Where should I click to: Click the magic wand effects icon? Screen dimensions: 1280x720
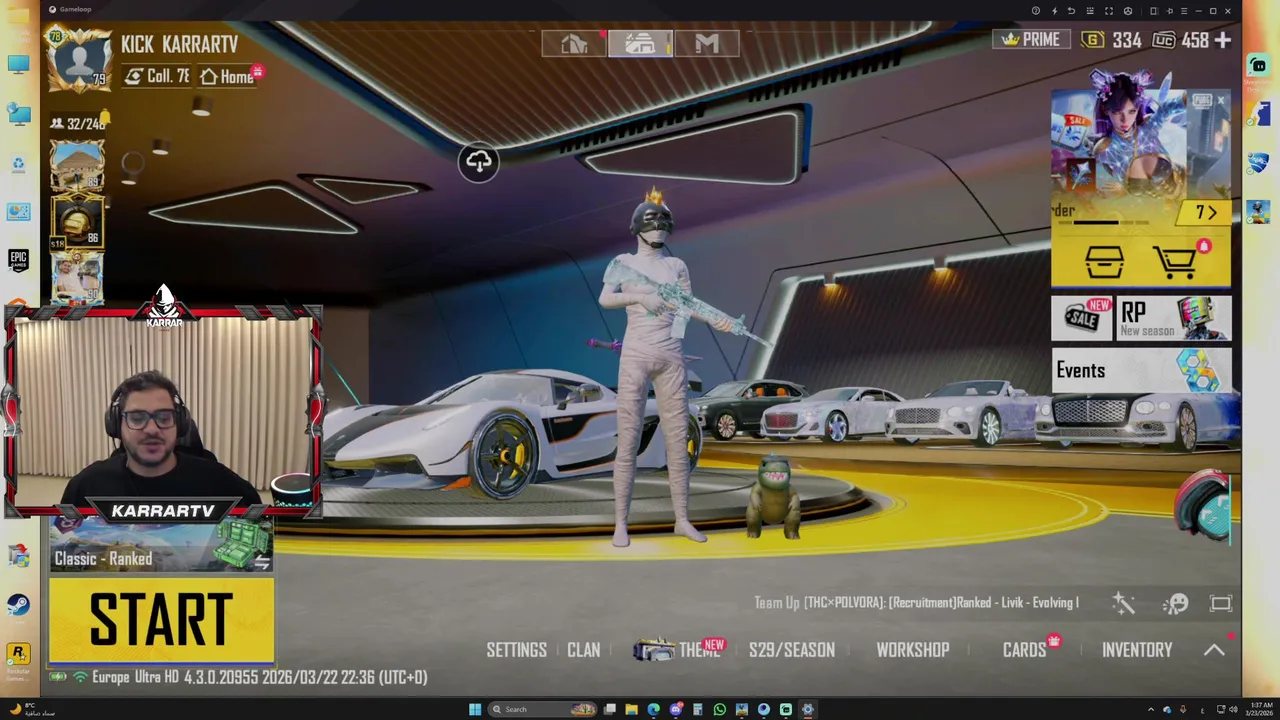tap(1124, 603)
